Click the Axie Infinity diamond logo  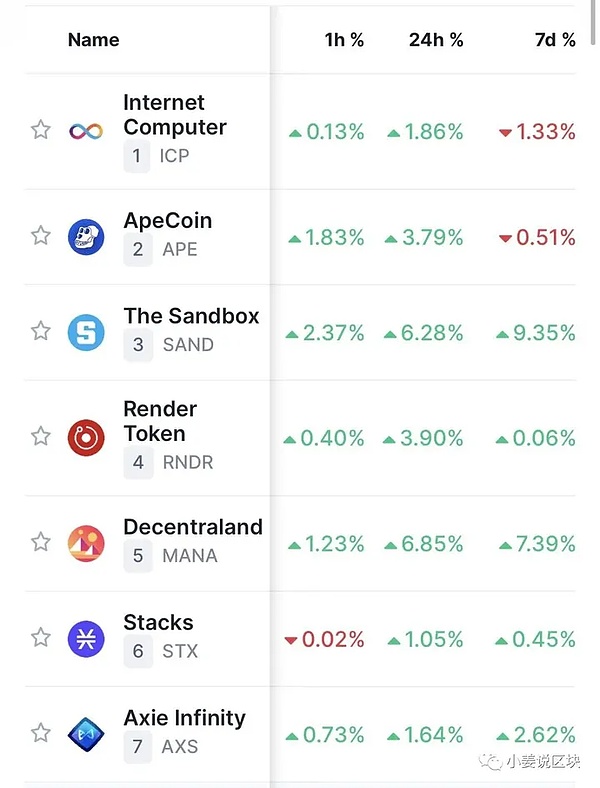point(86,734)
